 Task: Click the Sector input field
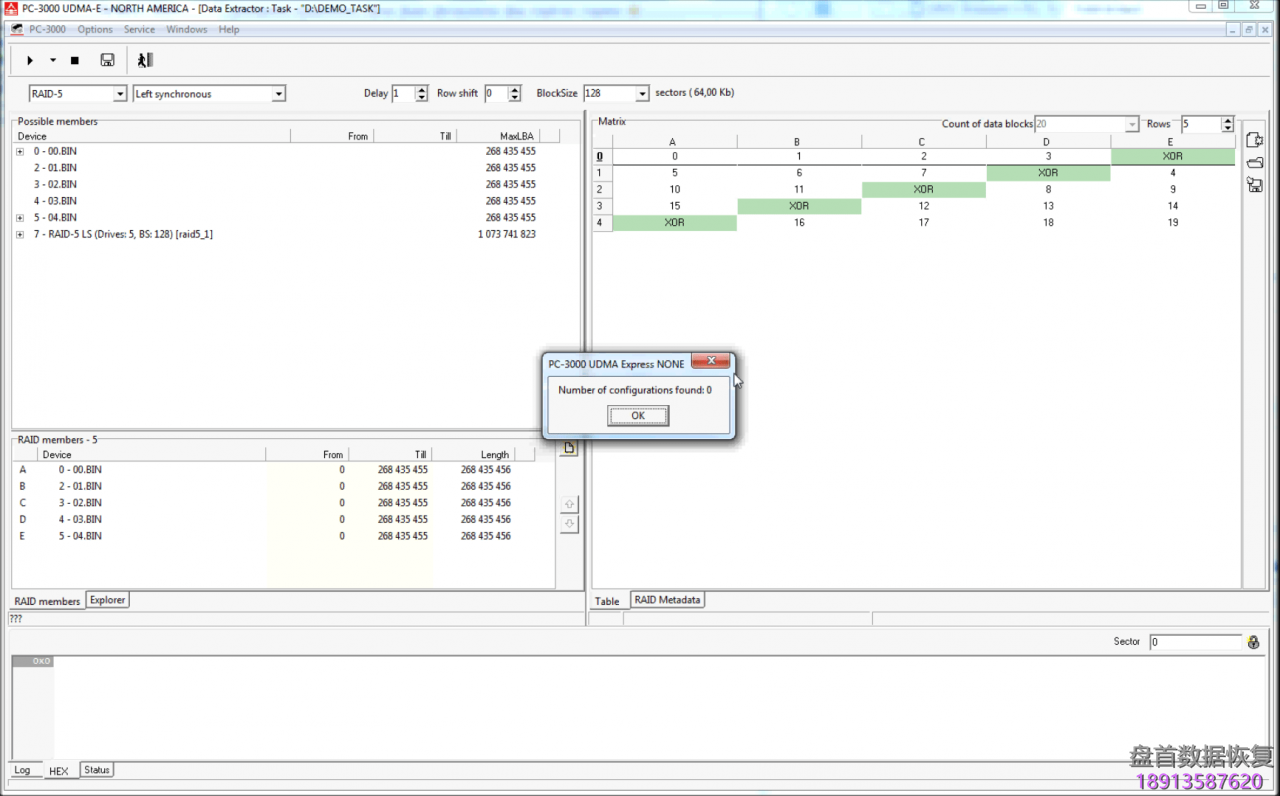click(x=1193, y=642)
